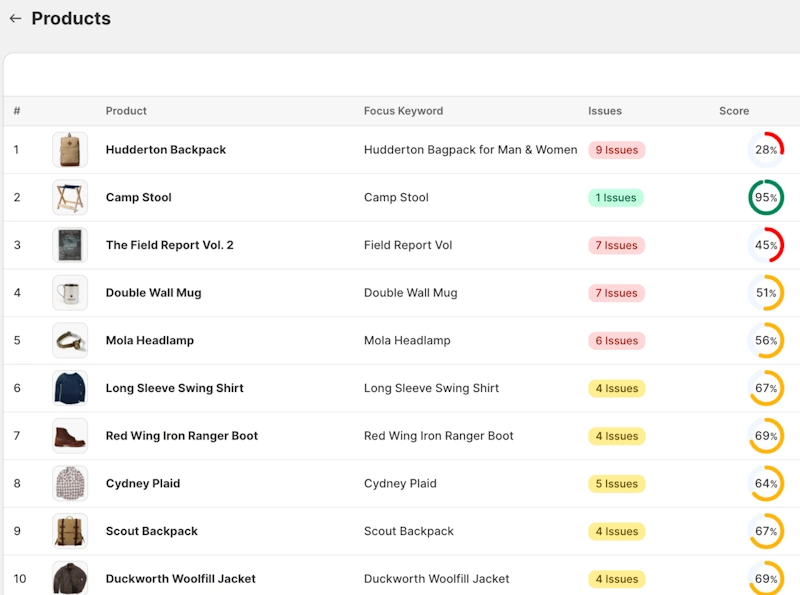Click the 5 Issues badge for Cydney Plaid
Image resolution: width=800 pixels, height=595 pixels.
(617, 484)
